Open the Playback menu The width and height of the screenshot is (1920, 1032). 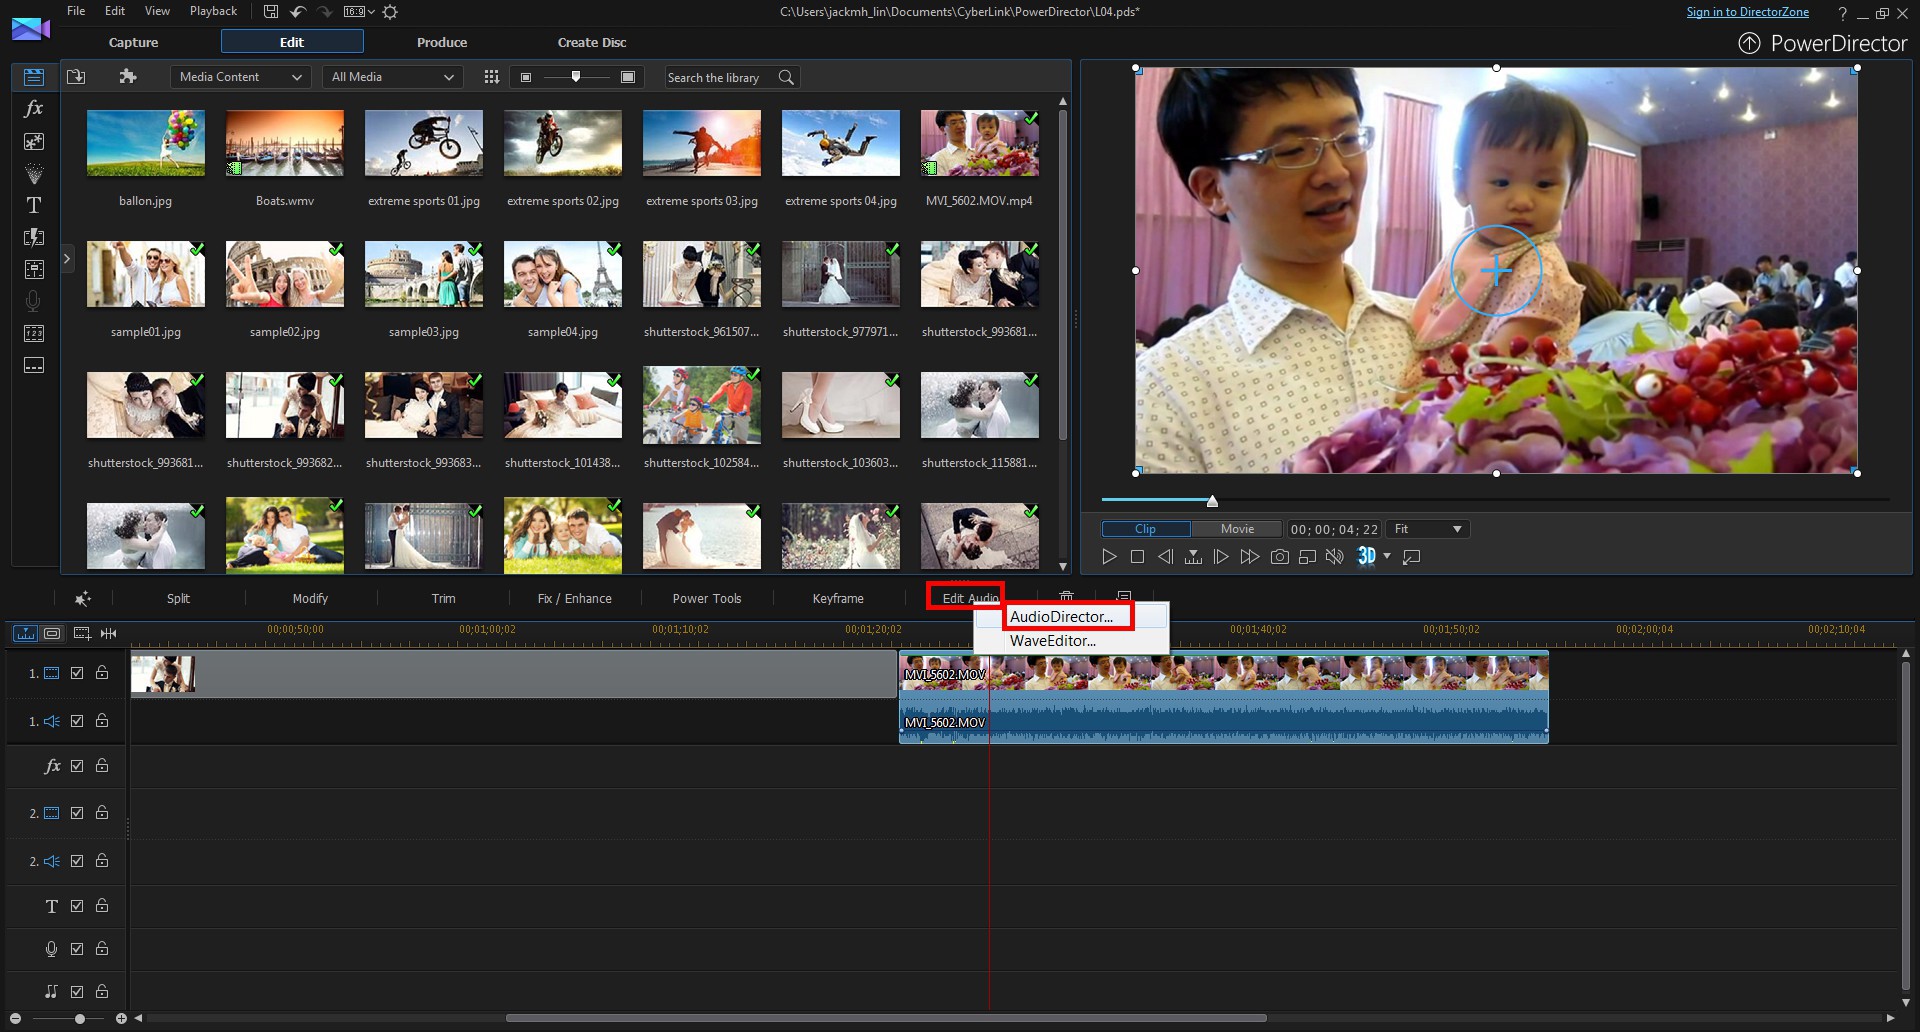click(x=213, y=11)
